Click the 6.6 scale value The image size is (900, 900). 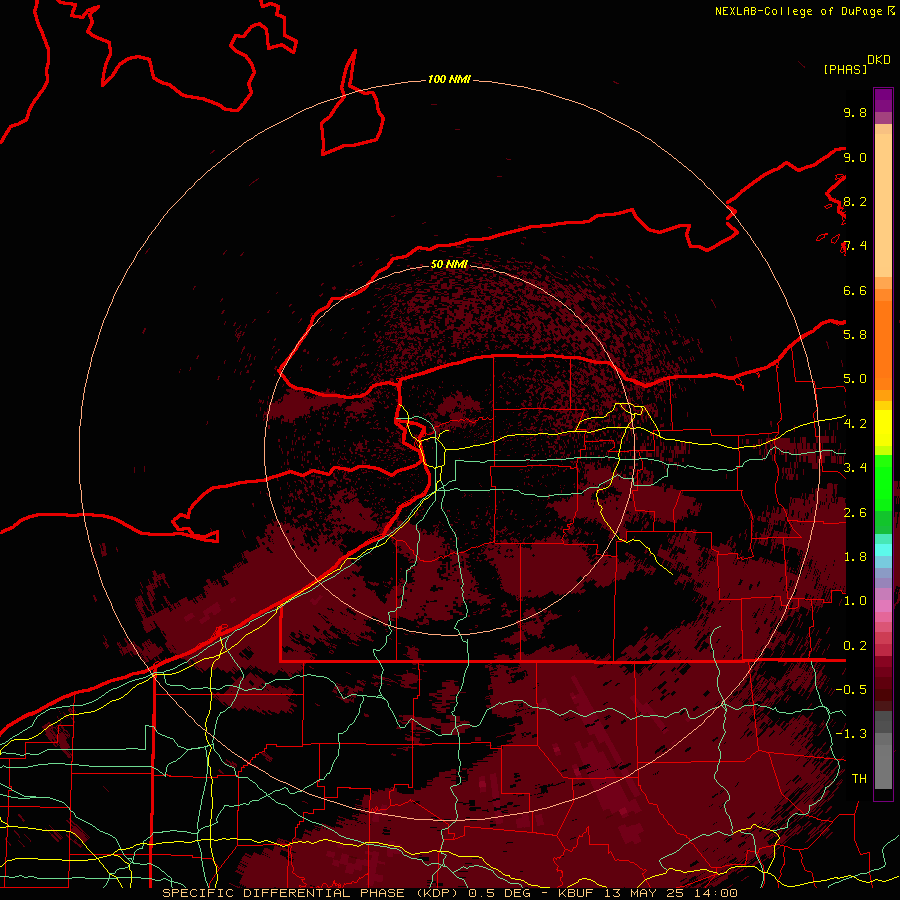pos(855,290)
